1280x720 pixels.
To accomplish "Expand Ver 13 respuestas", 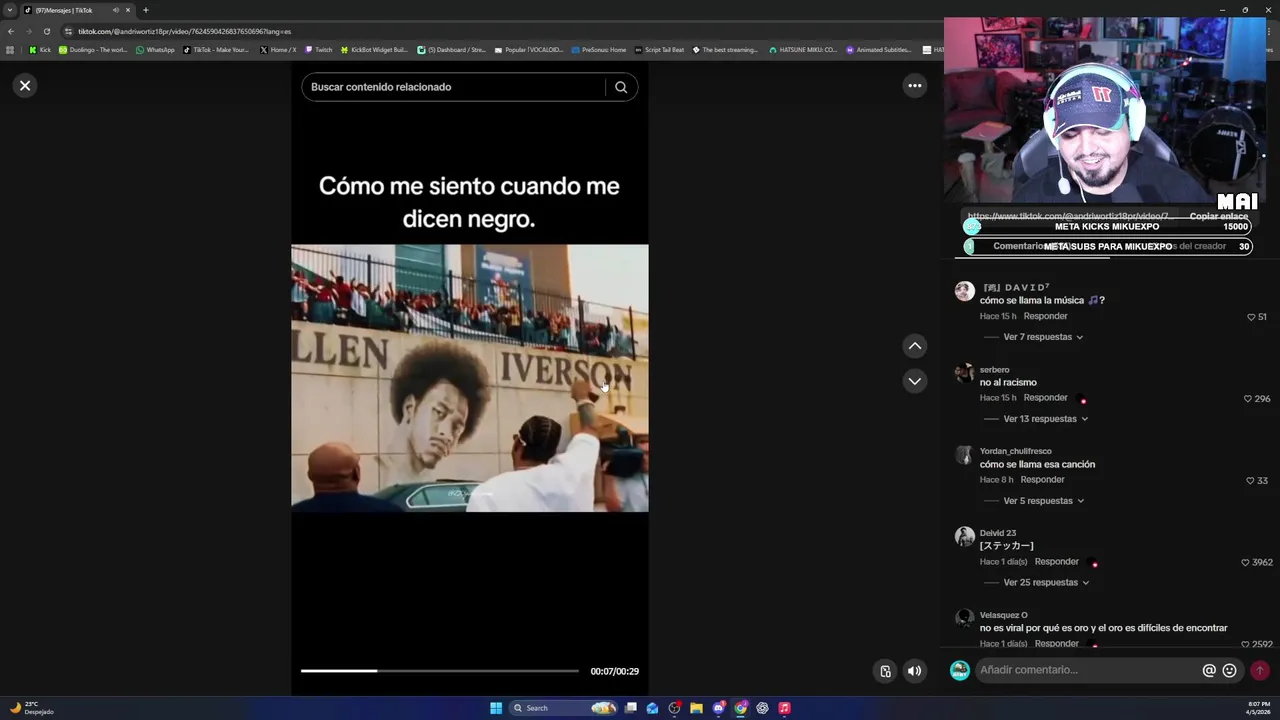I will (x=1046, y=419).
